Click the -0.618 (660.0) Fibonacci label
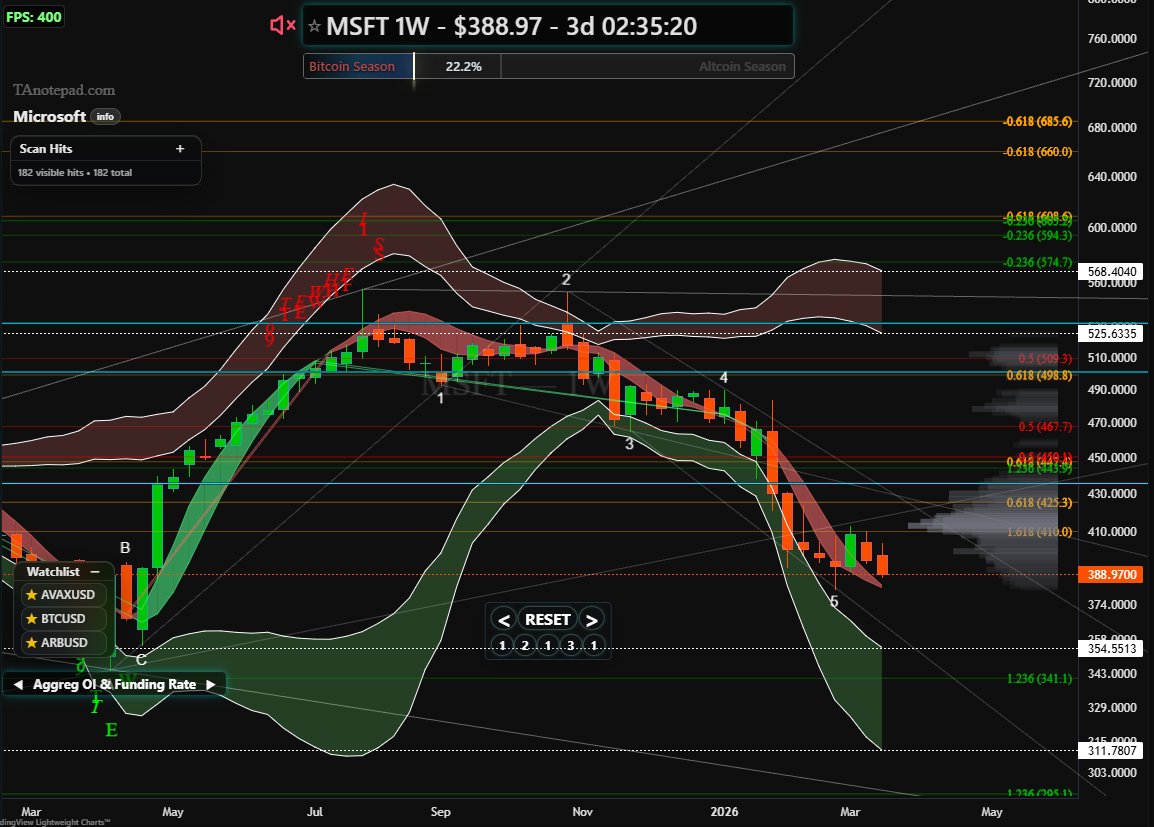 click(1038, 152)
